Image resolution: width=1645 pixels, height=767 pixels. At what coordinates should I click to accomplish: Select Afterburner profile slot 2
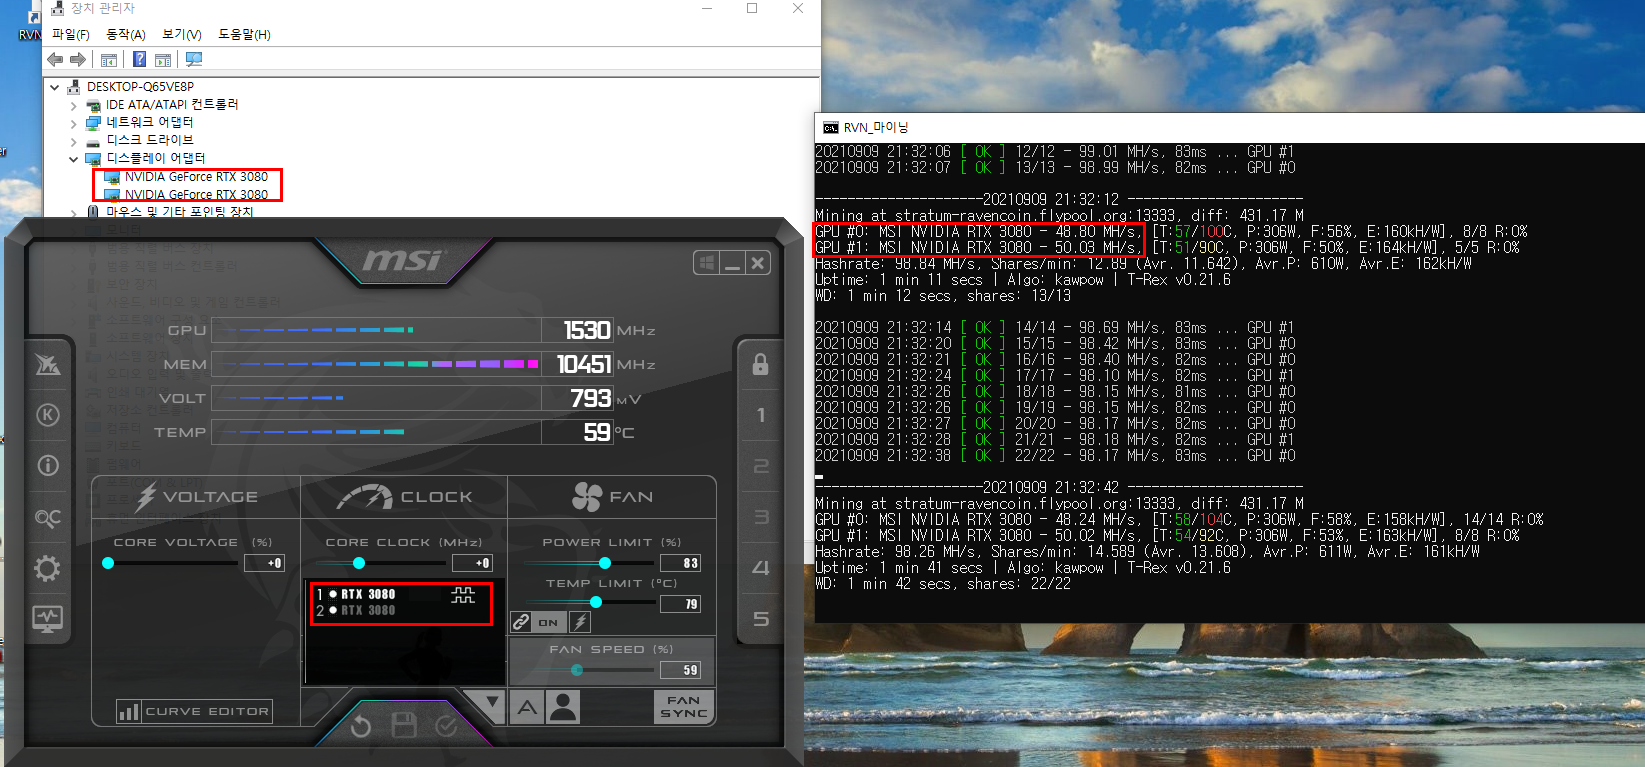coord(761,466)
